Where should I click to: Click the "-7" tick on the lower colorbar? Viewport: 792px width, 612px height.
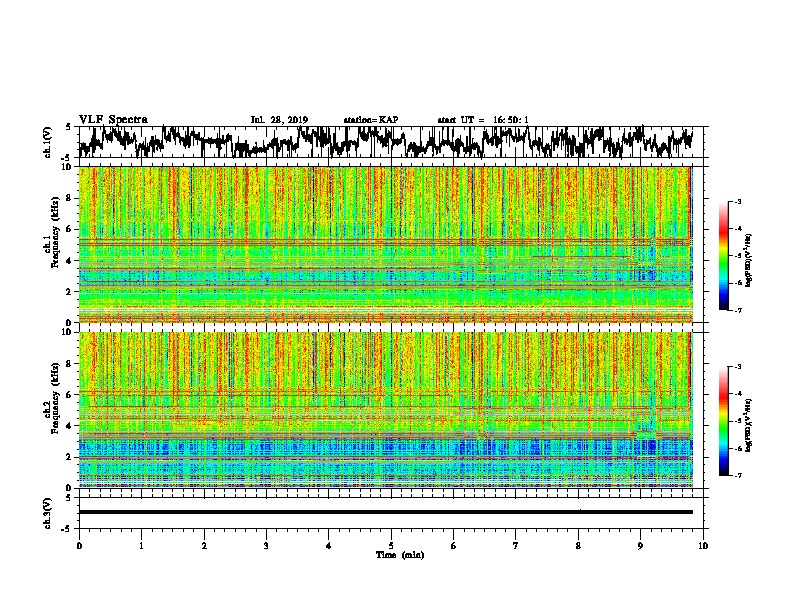[737, 475]
